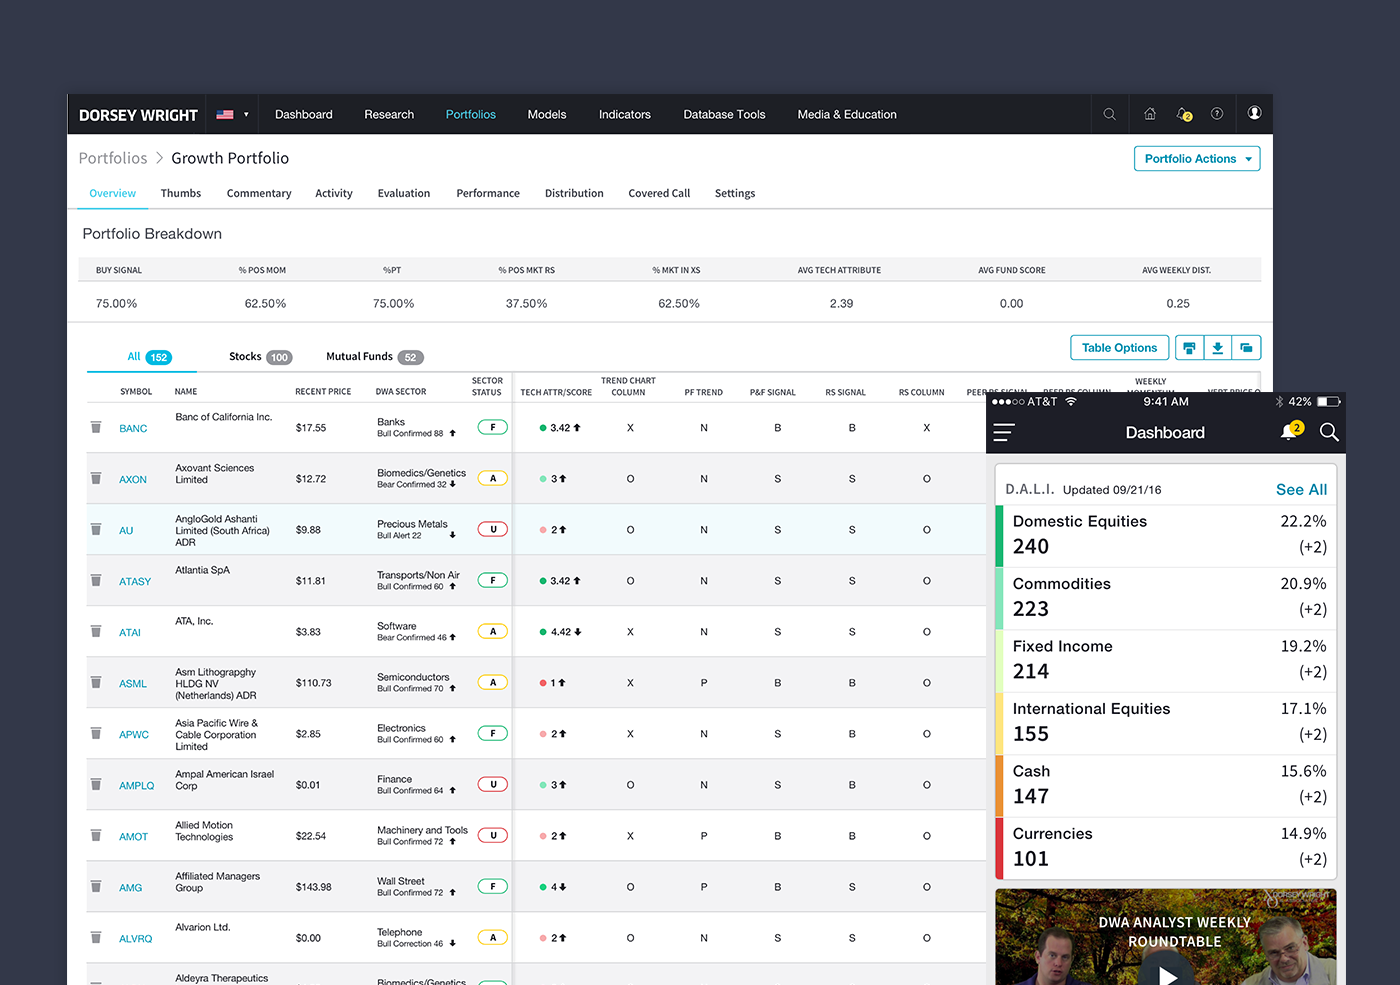The image size is (1400, 985).
Task: Tap the mobile Dashboard notification bell
Action: tap(1291, 431)
